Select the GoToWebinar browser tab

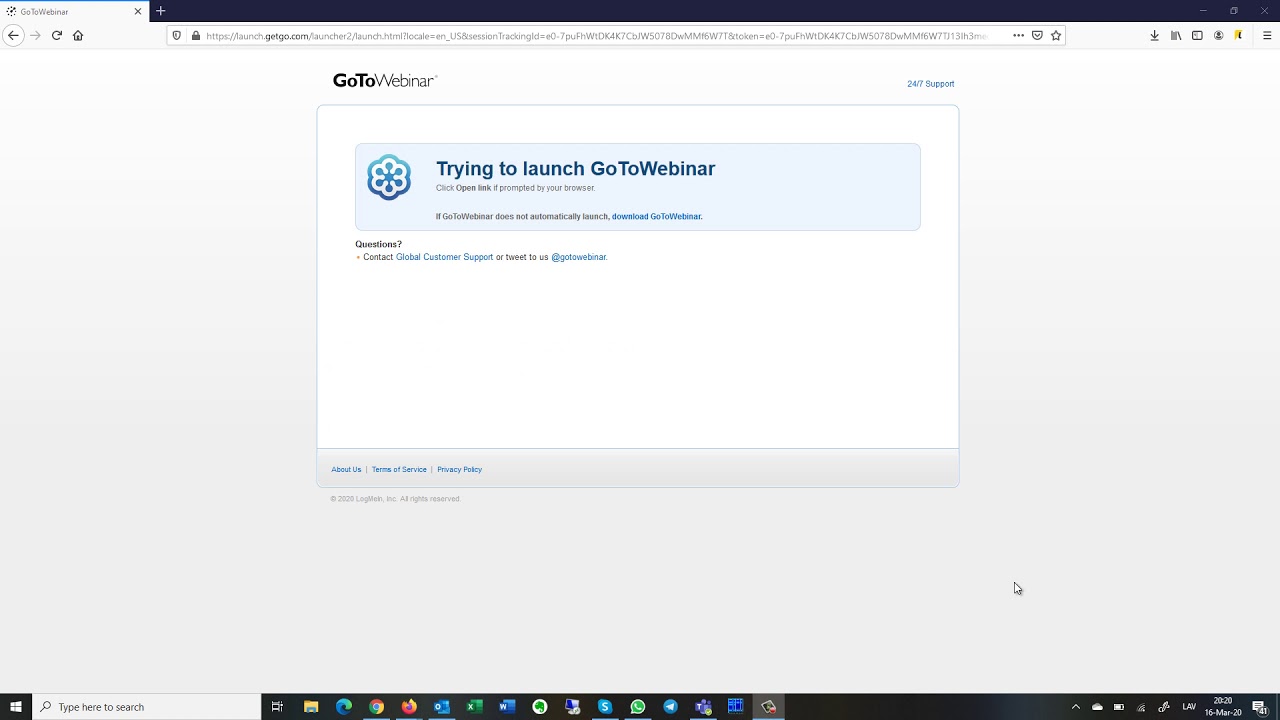click(x=74, y=11)
